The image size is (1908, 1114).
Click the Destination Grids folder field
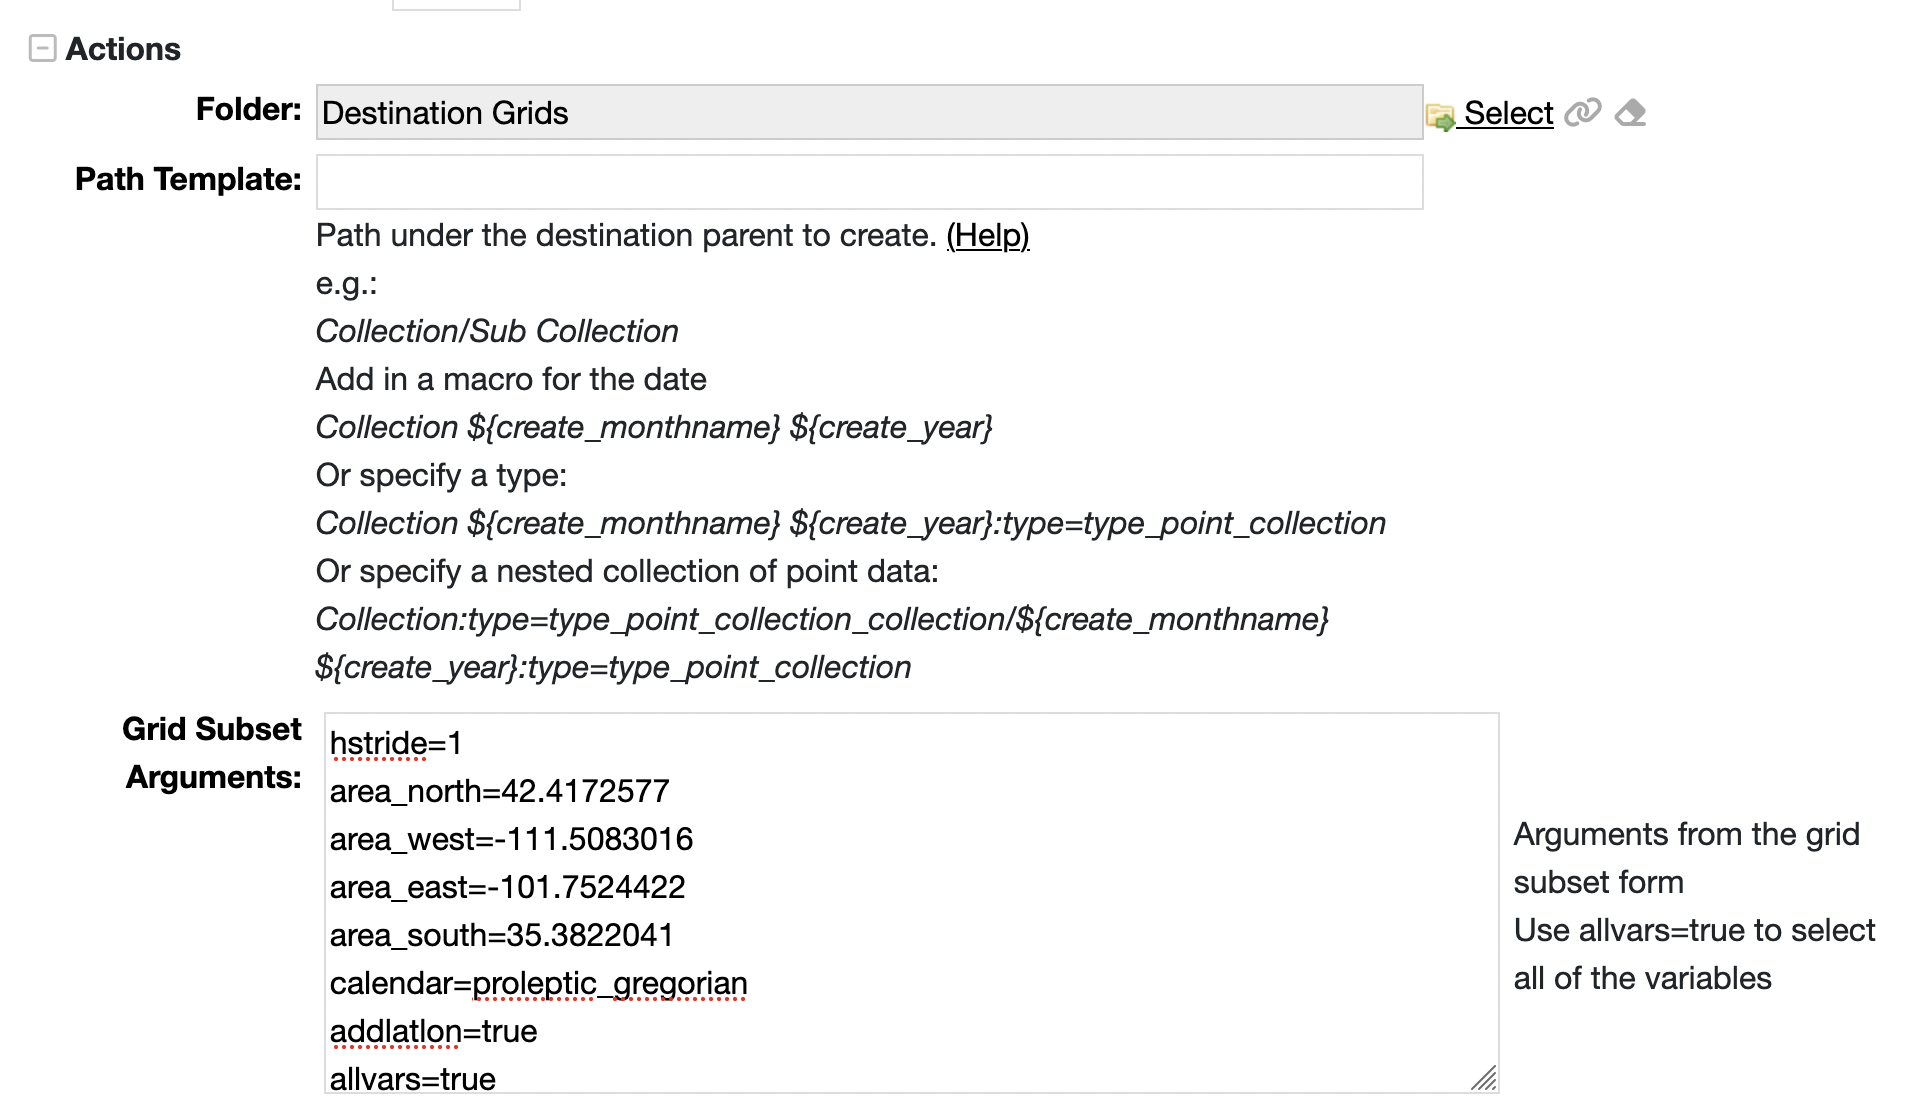point(868,112)
